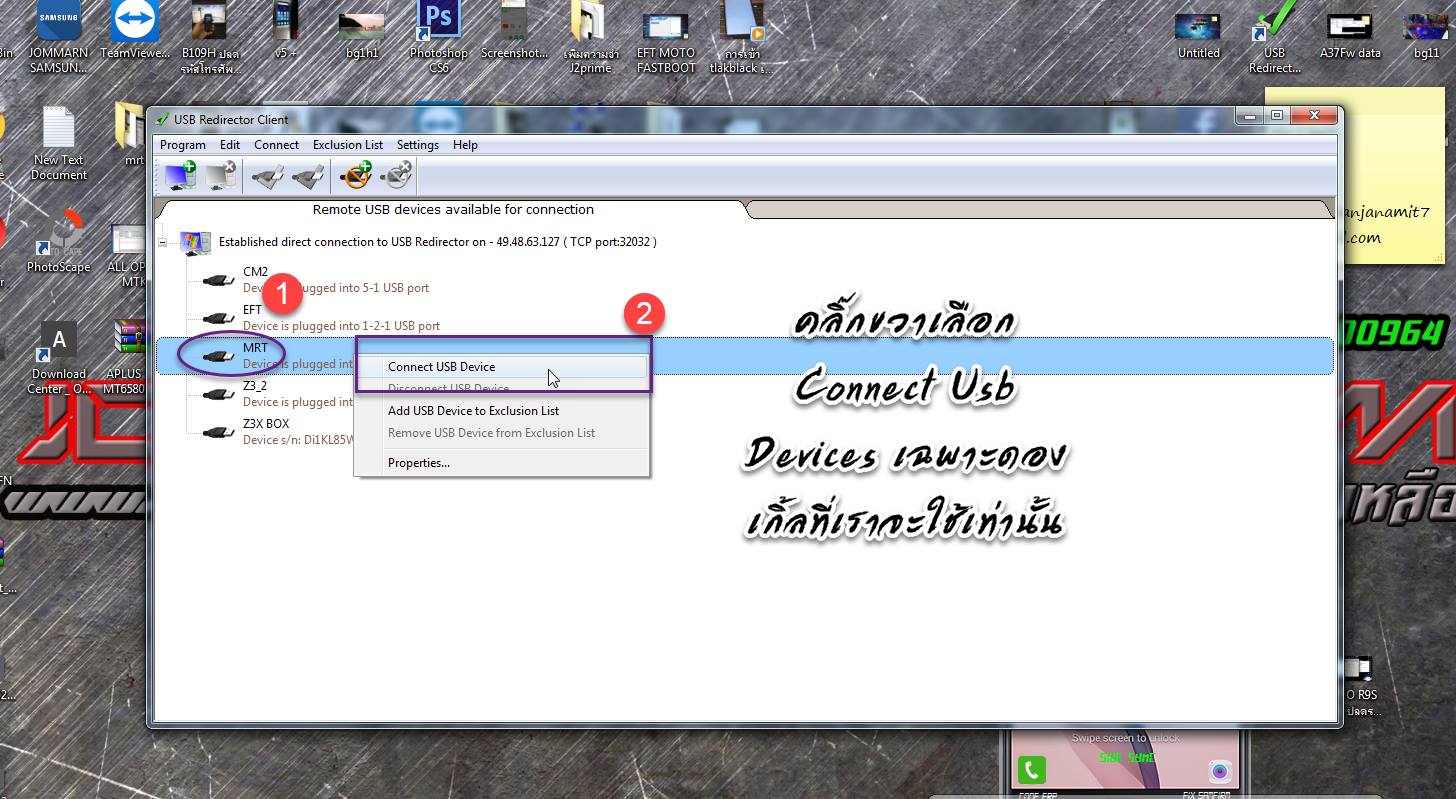Click the Remove USB server toolbar icon
The height and width of the screenshot is (799, 1456).
(x=220, y=176)
